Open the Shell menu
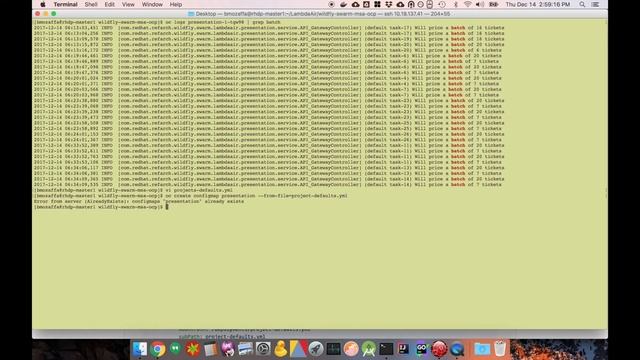Screen dimensions: 640x360 click(x=91, y=4)
